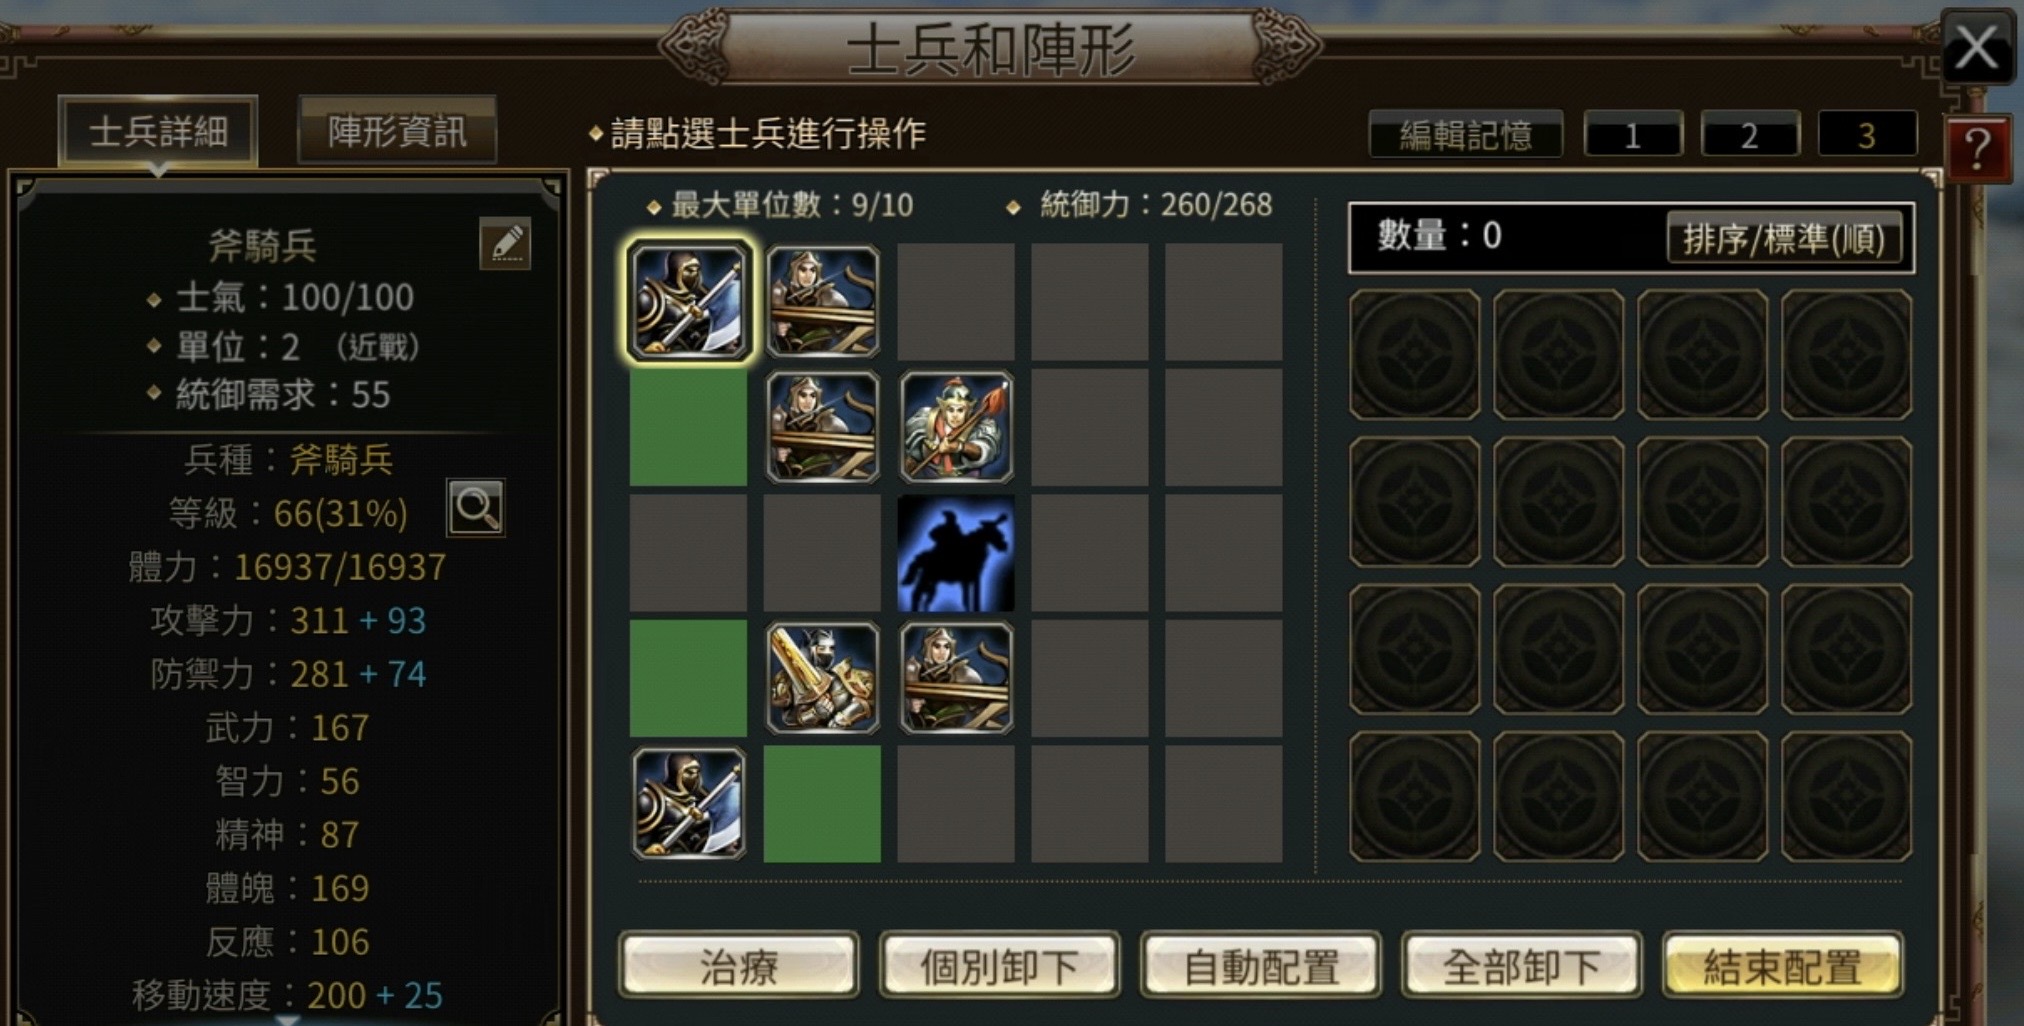Image resolution: width=2024 pixels, height=1026 pixels.
Task: Select the golden sword armored soldier icon
Action: point(822,678)
